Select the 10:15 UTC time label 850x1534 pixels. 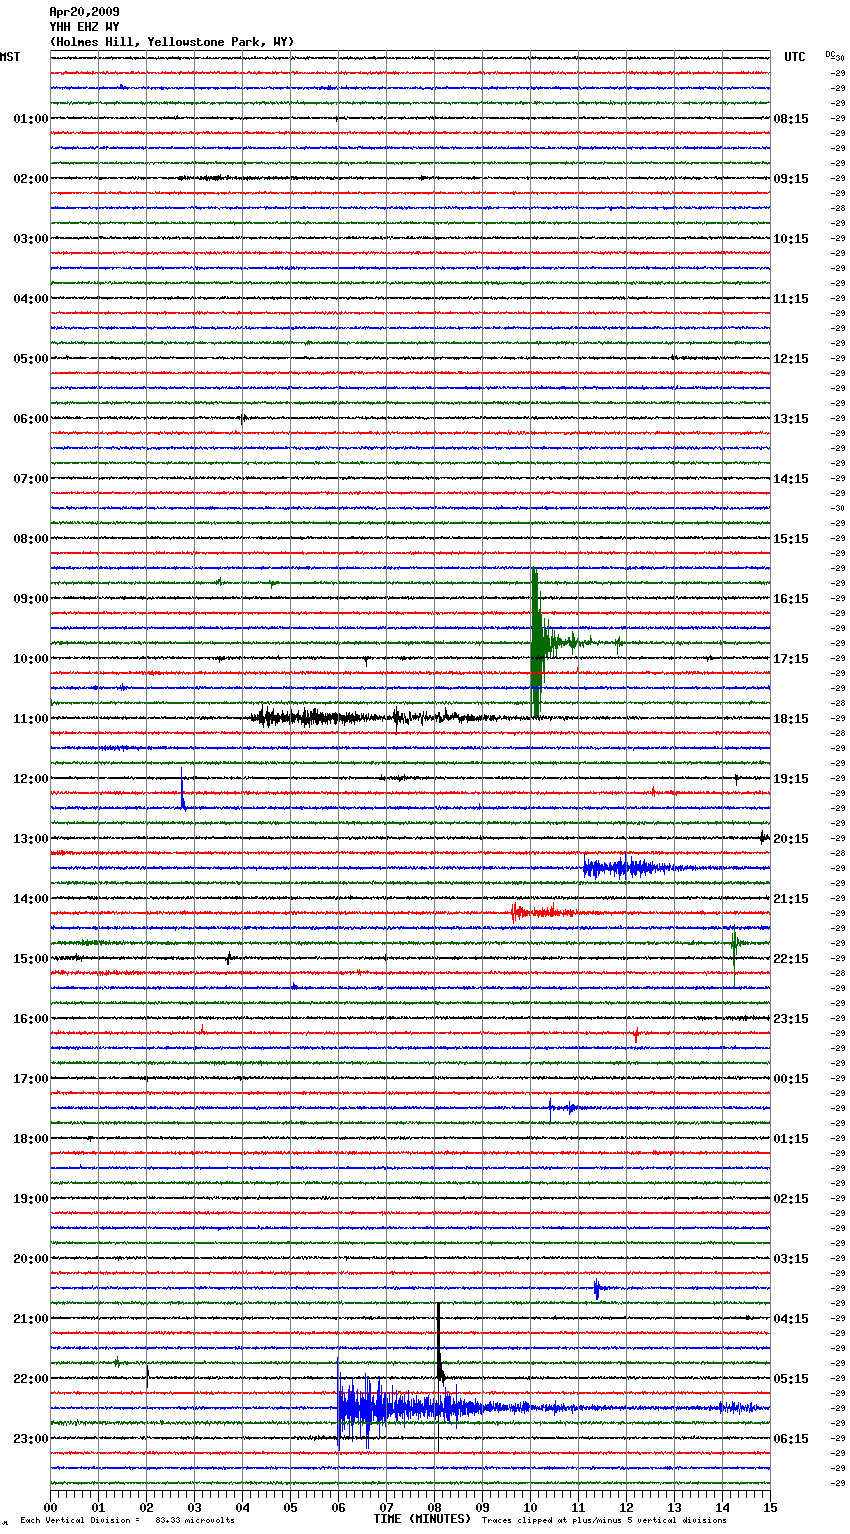point(791,239)
